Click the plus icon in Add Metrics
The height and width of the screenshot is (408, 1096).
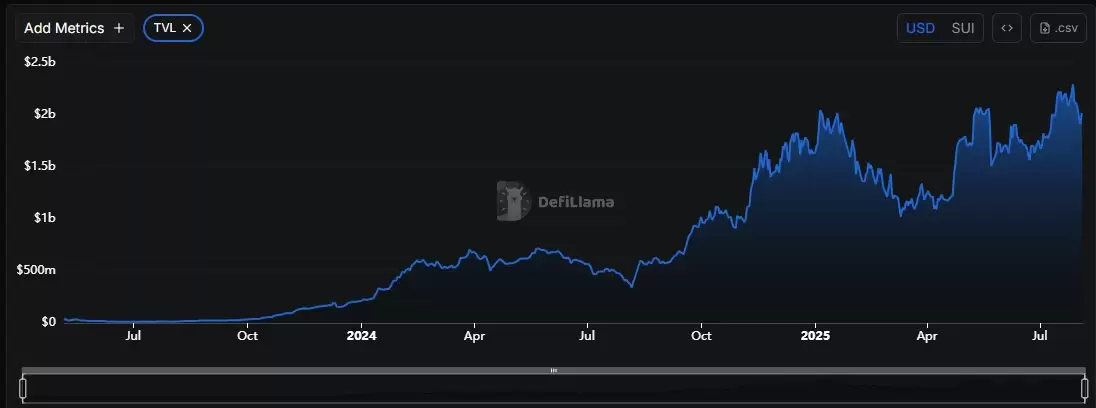119,28
